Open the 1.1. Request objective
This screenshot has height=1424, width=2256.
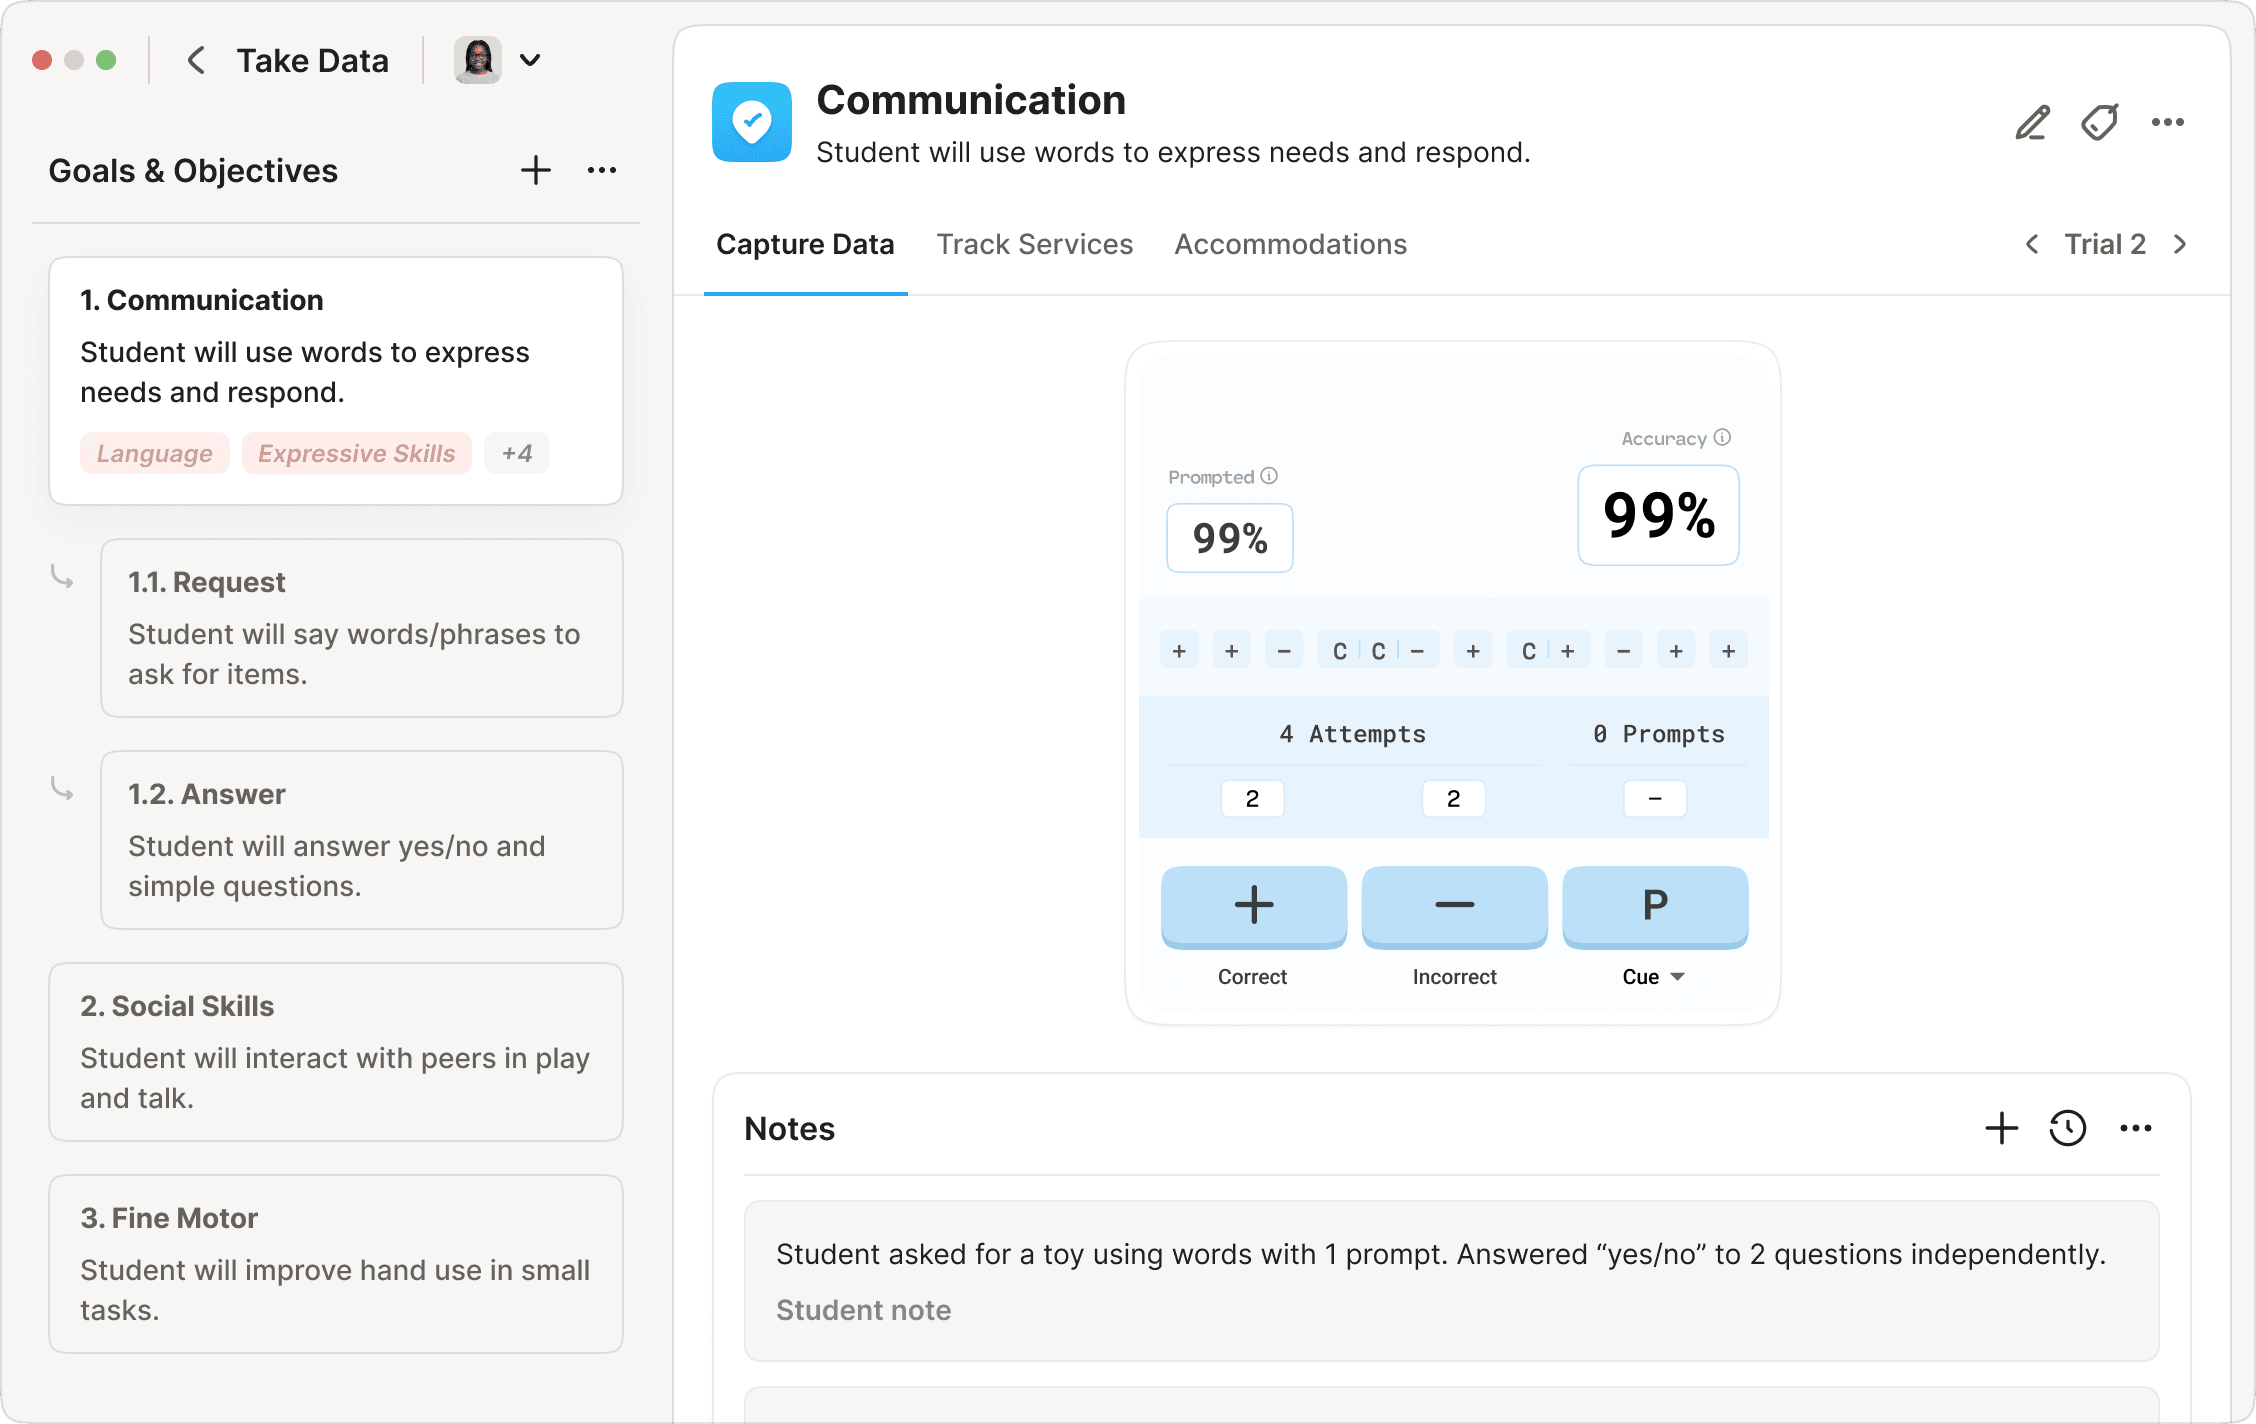point(362,628)
